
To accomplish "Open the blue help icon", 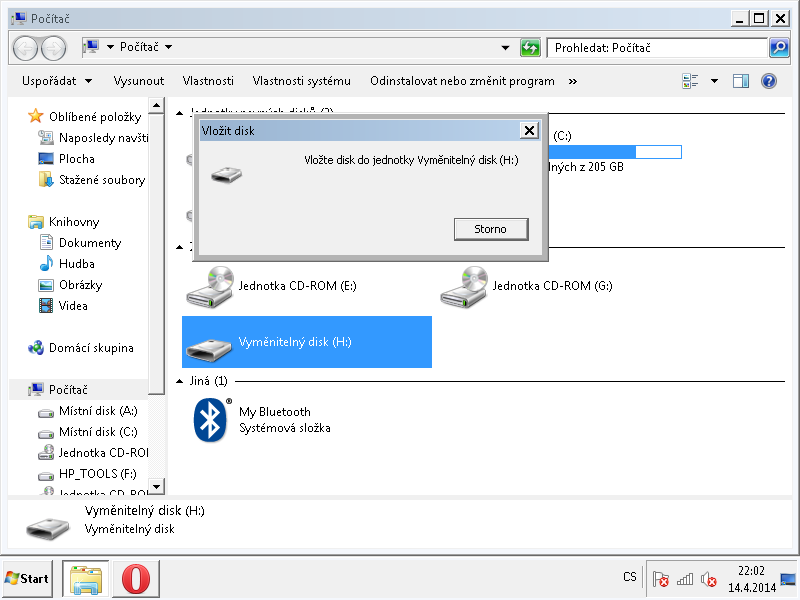I will pyautogui.click(x=768, y=81).
